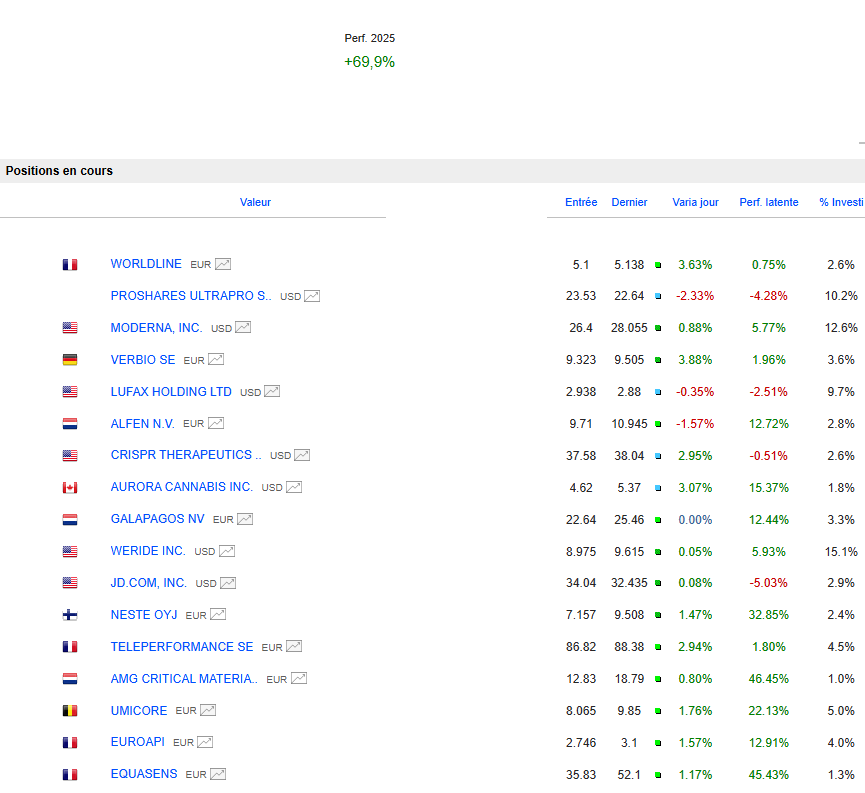
Task: Open the JD.COM, INC. stock page
Action: pyautogui.click(x=148, y=583)
